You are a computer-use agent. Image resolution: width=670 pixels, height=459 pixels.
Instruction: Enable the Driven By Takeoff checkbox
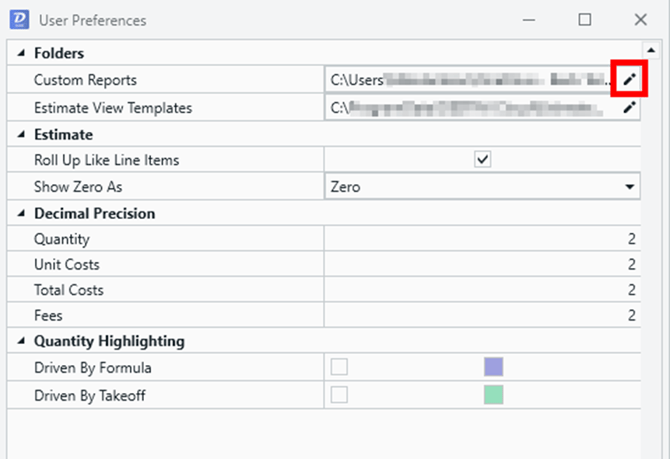(x=339, y=394)
